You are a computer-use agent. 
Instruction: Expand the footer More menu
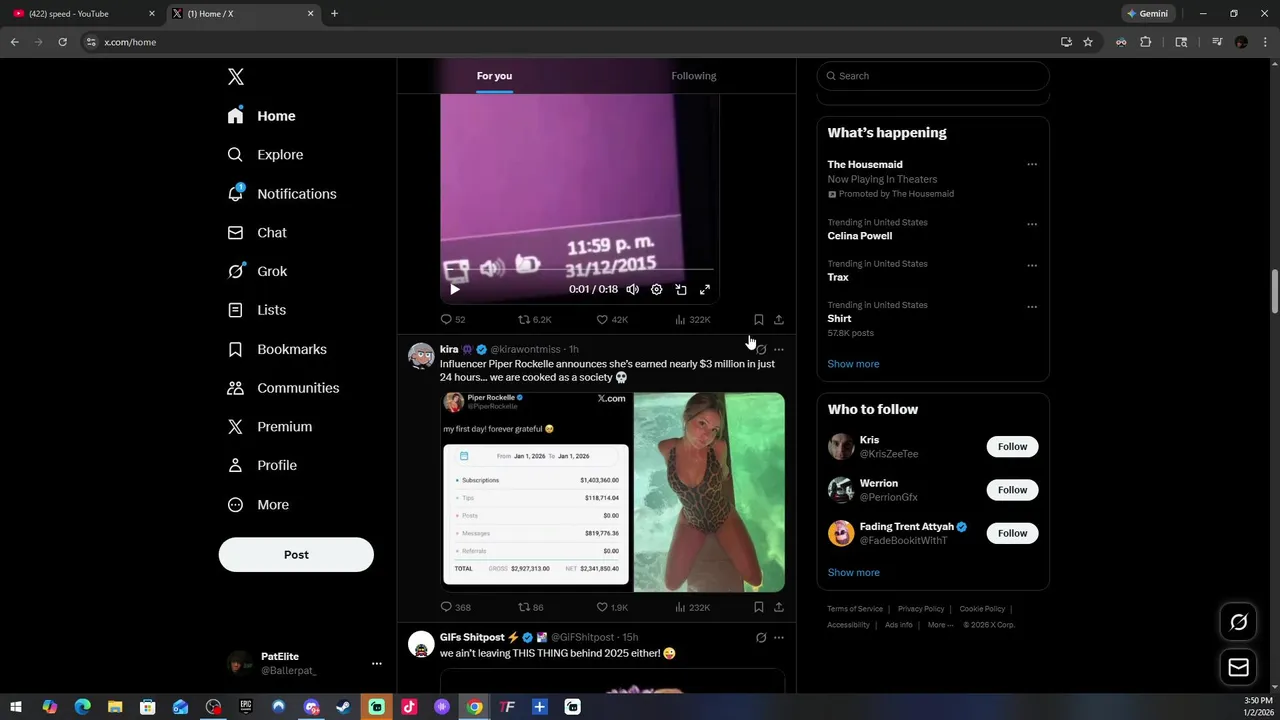coord(940,625)
